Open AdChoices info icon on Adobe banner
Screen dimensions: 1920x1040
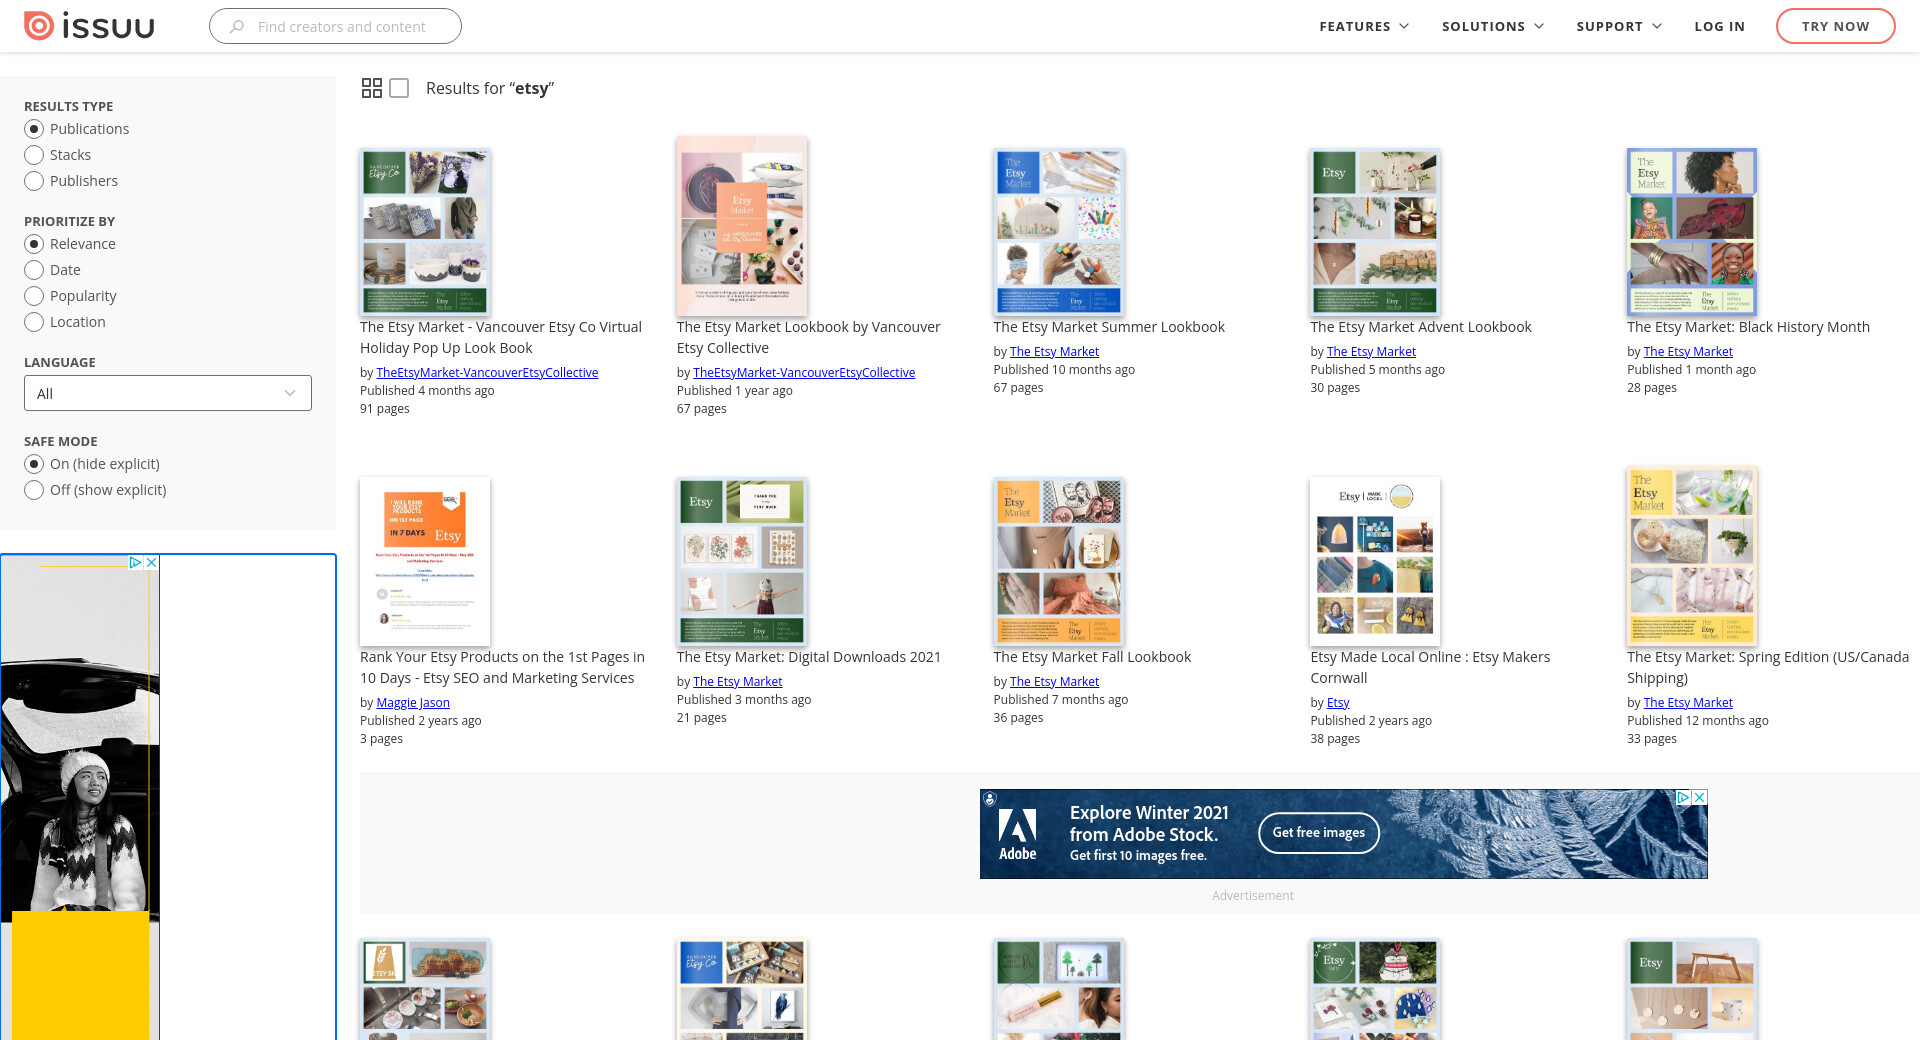click(1683, 797)
